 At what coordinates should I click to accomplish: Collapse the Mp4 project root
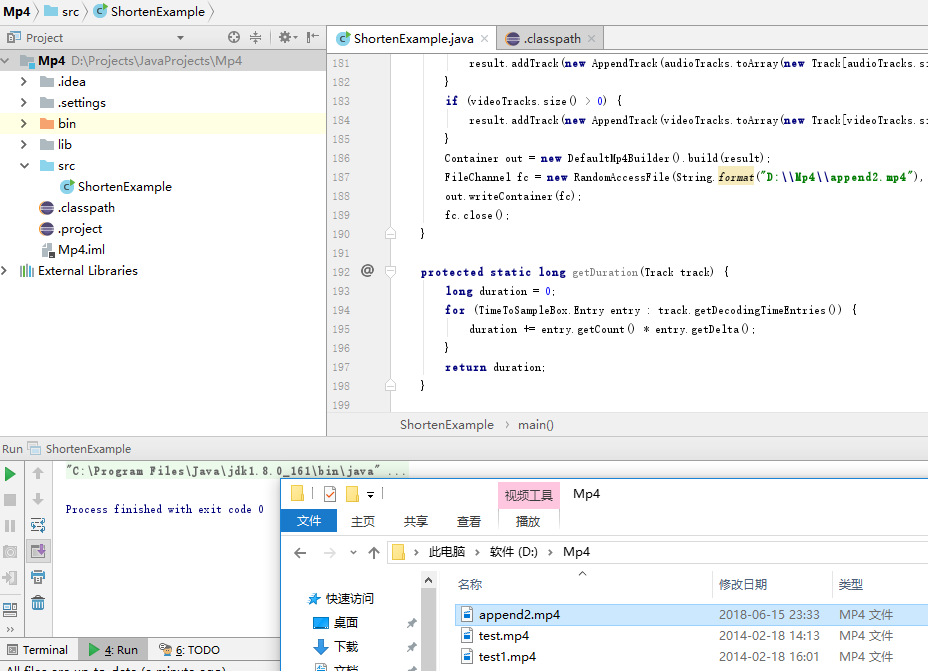pos(5,60)
